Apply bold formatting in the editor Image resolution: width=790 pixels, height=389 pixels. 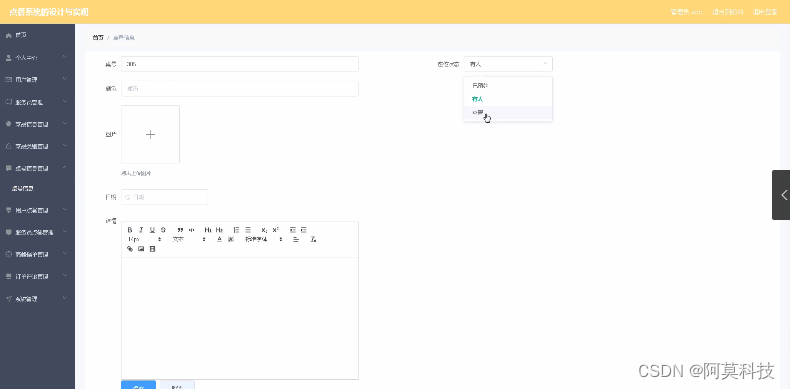pyautogui.click(x=130, y=230)
